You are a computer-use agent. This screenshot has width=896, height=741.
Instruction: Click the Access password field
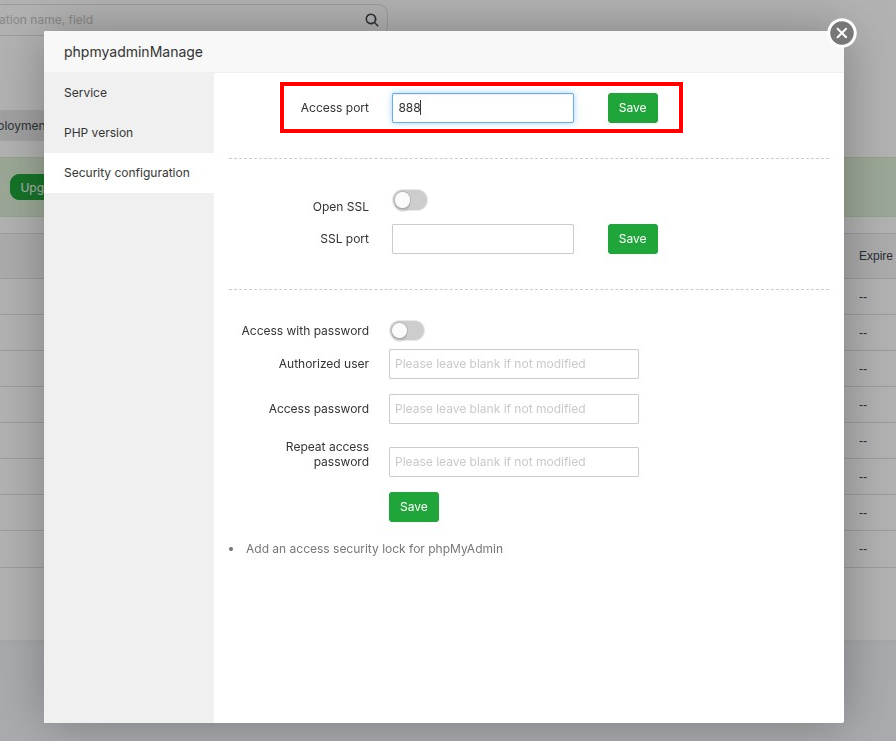pyautogui.click(x=514, y=409)
